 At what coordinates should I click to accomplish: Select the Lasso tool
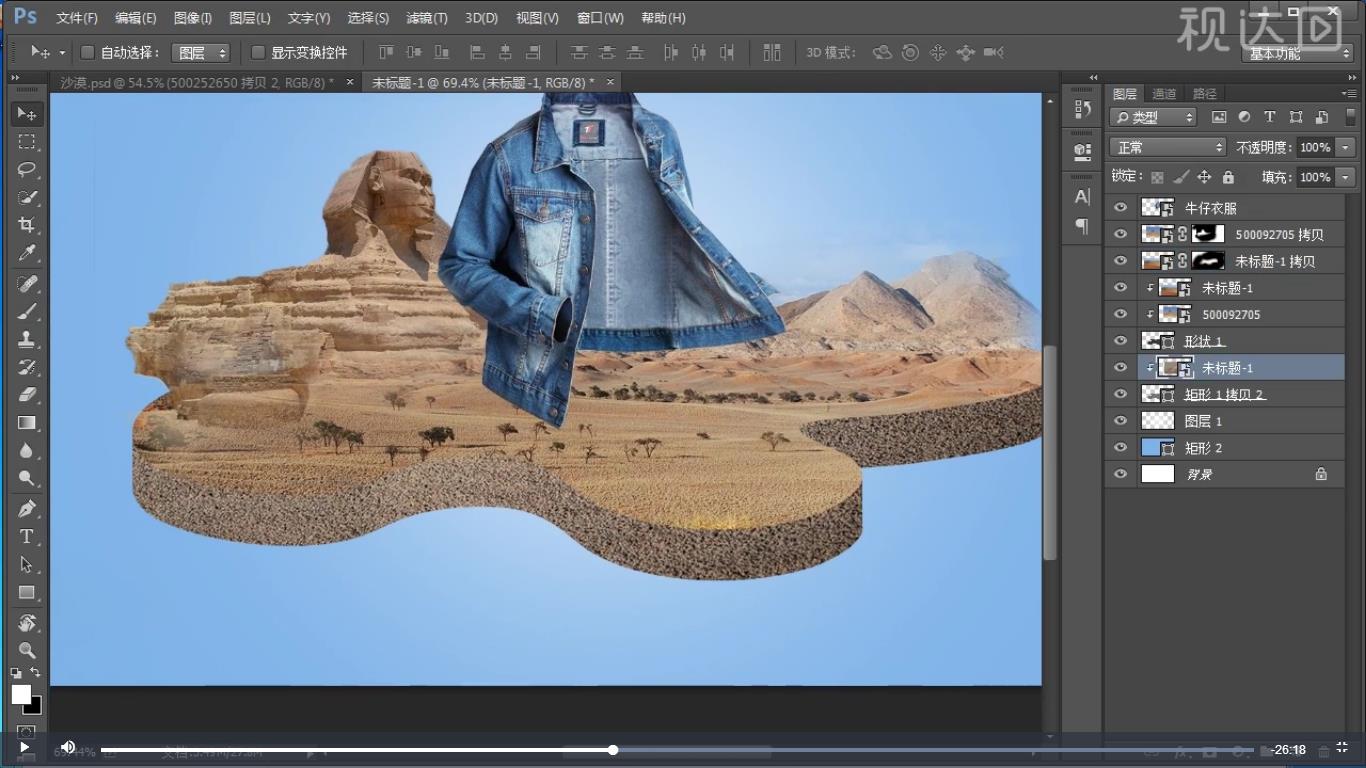point(27,169)
